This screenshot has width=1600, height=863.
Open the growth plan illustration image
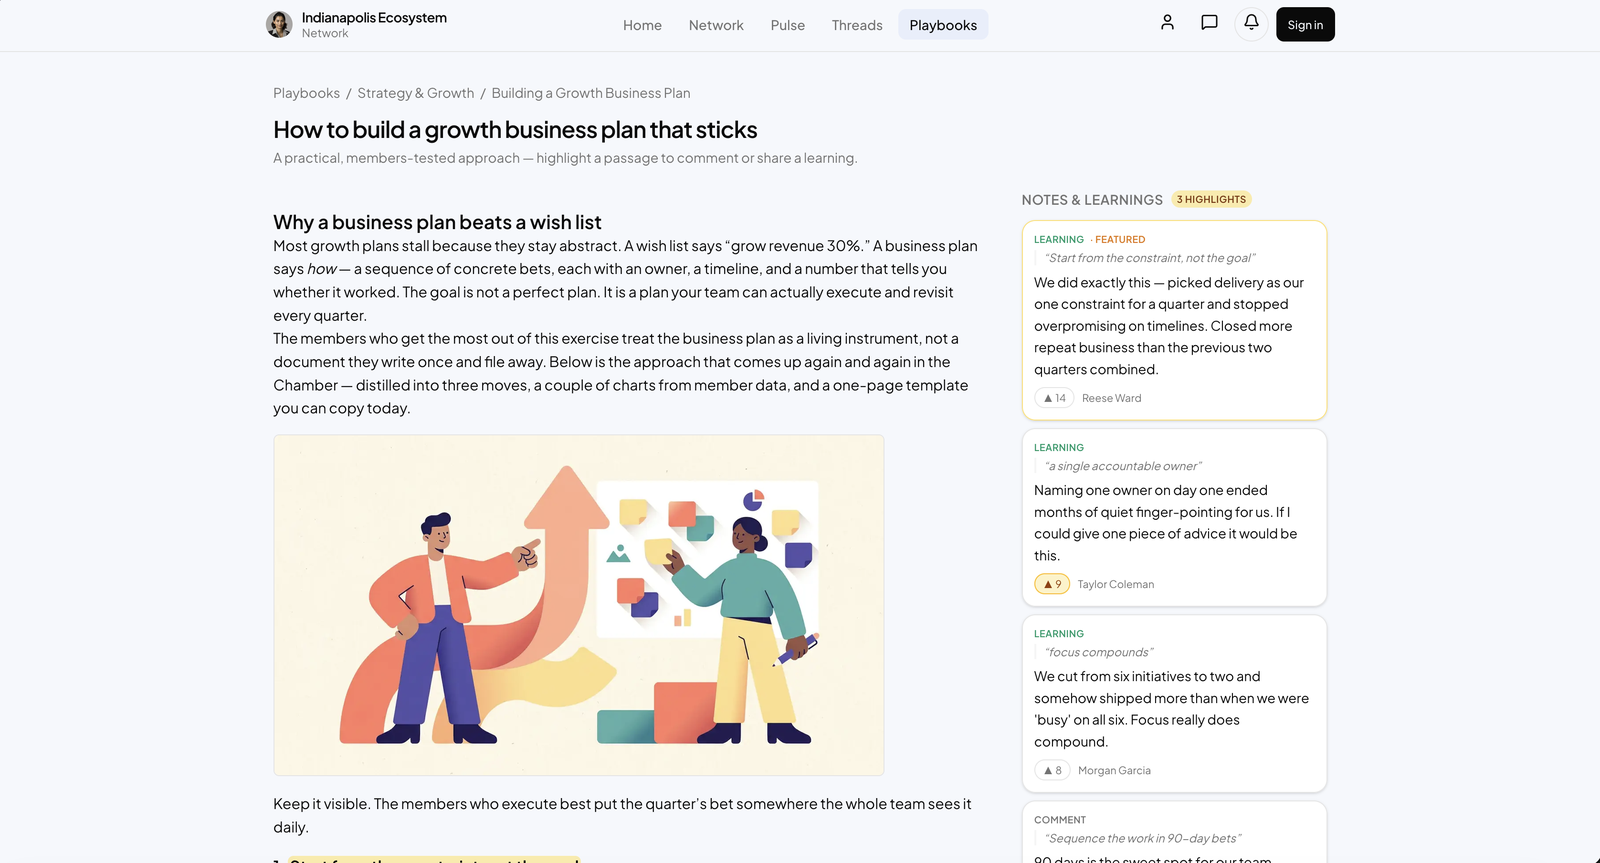click(x=579, y=605)
